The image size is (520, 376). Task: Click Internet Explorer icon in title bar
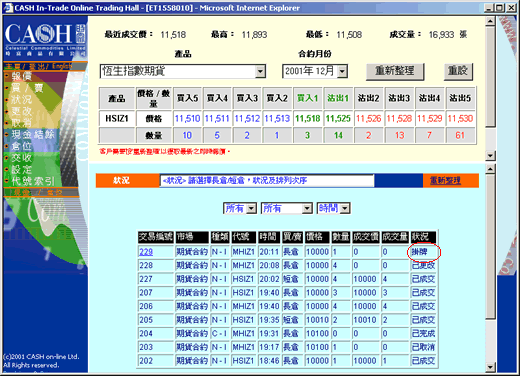pyautogui.click(x=8, y=8)
